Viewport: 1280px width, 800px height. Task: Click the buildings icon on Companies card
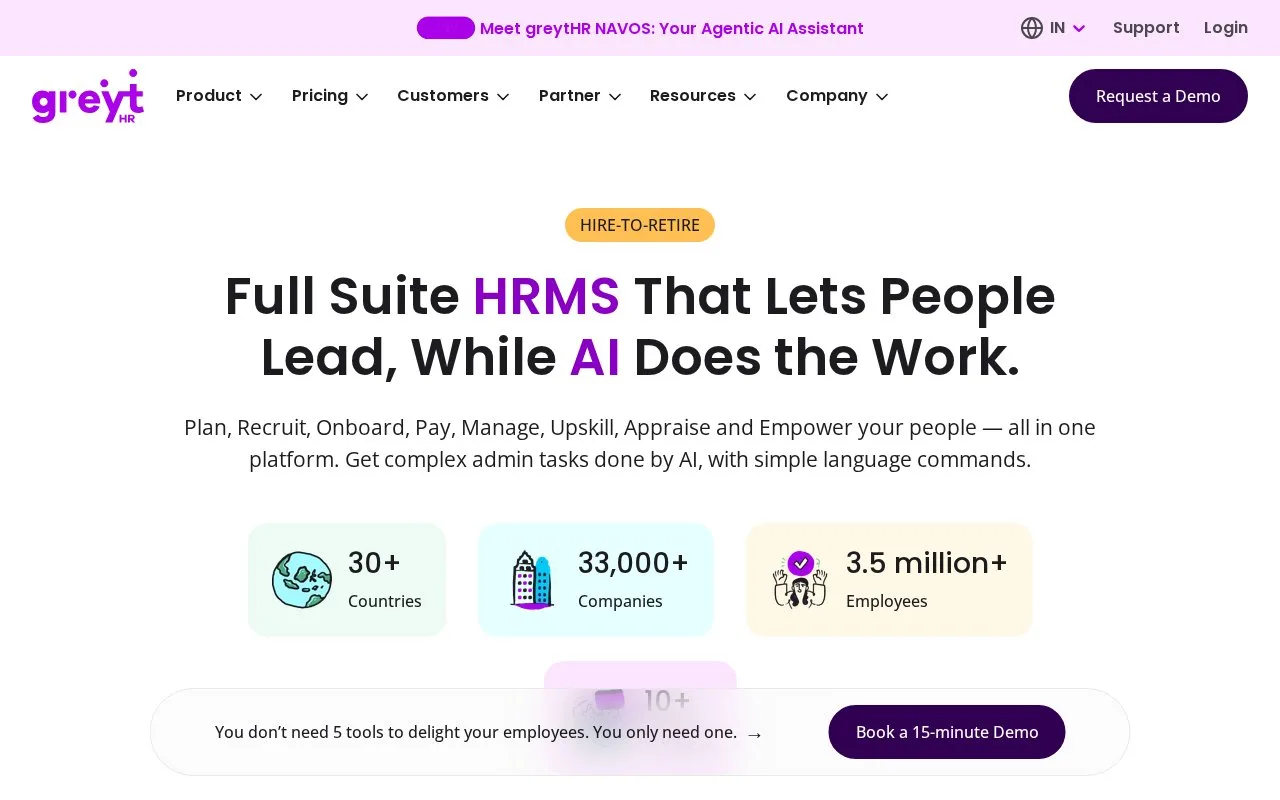click(532, 580)
